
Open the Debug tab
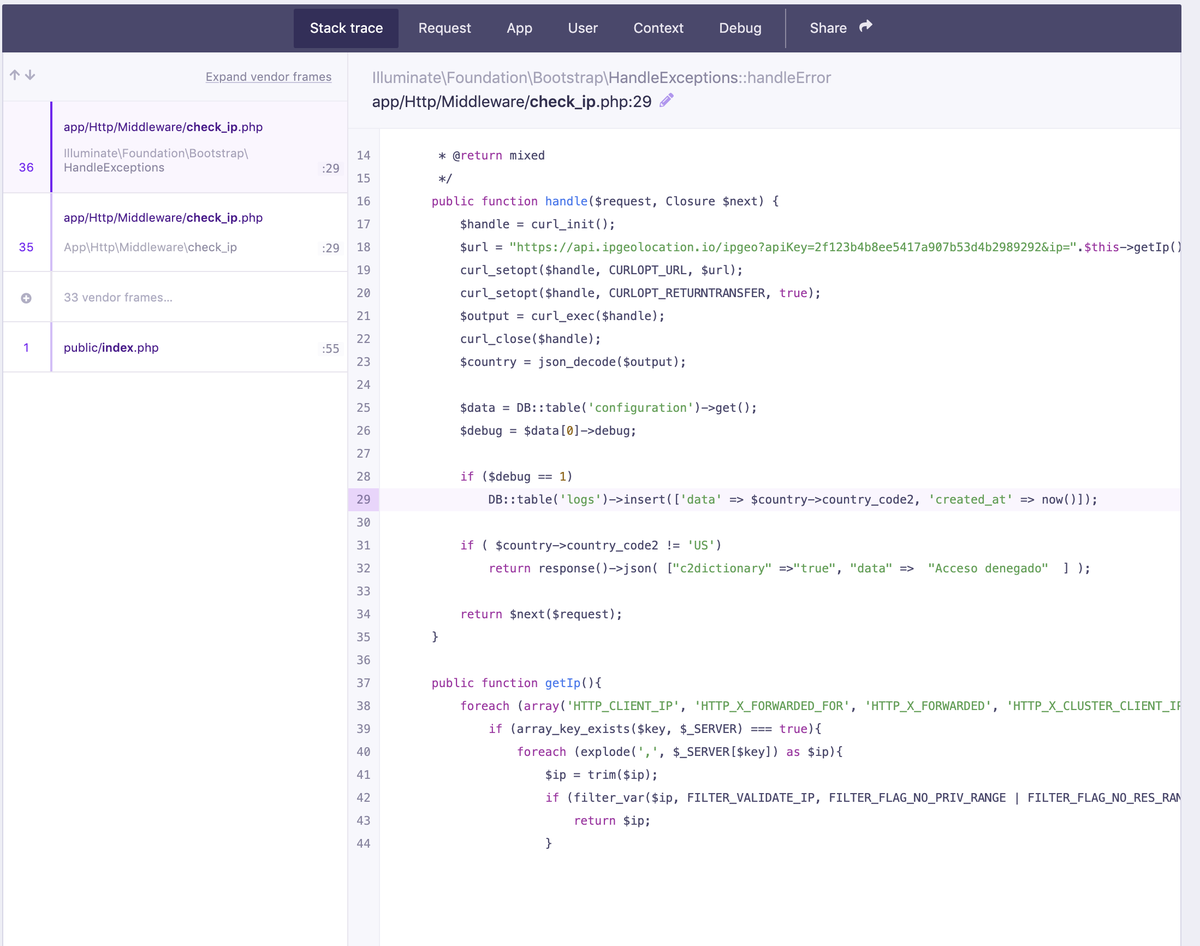coord(740,28)
